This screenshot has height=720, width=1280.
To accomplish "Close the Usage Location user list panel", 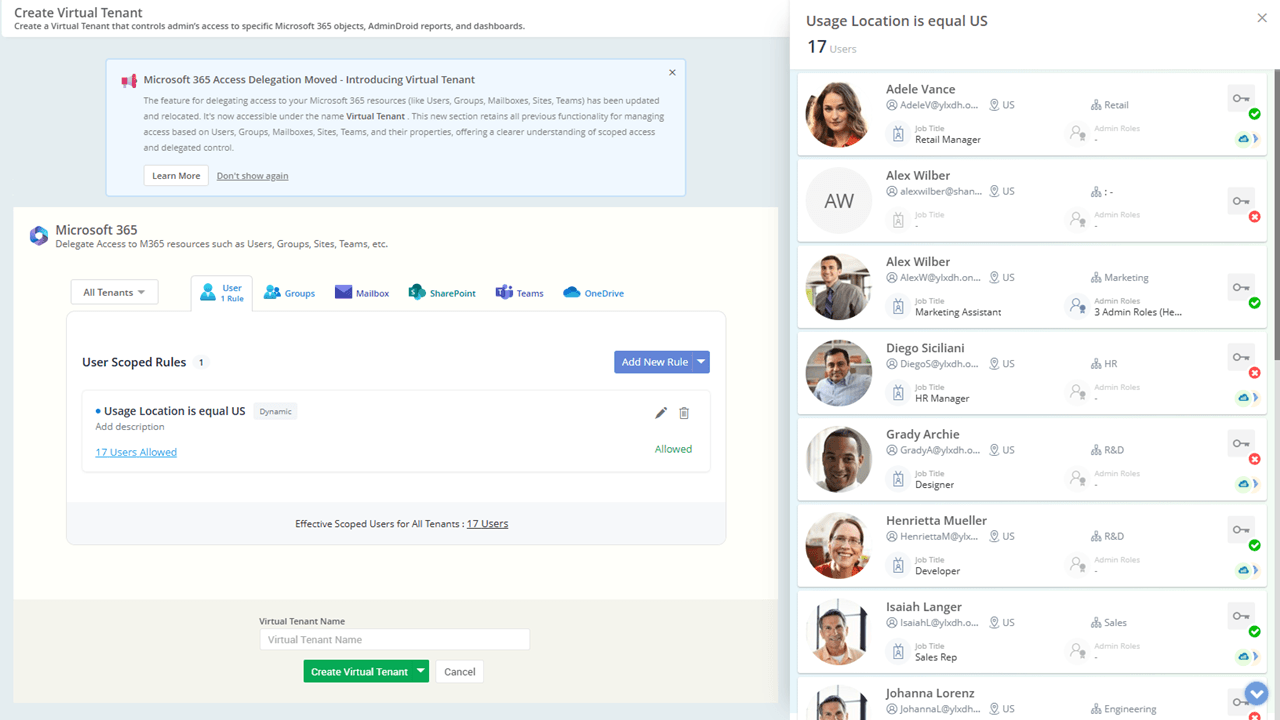I will click(1262, 18).
